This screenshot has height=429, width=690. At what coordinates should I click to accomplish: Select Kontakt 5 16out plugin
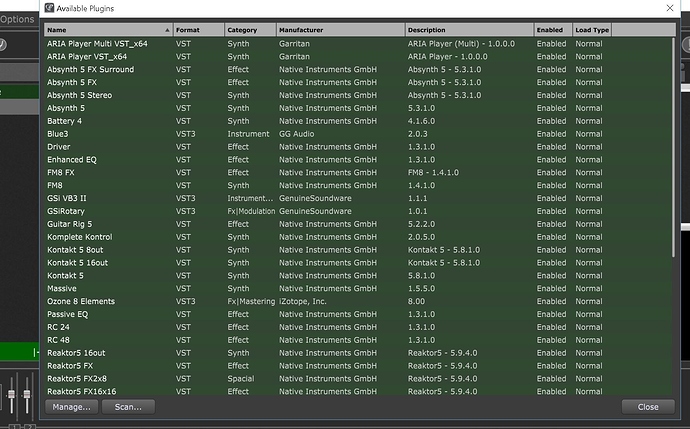pos(358,263)
